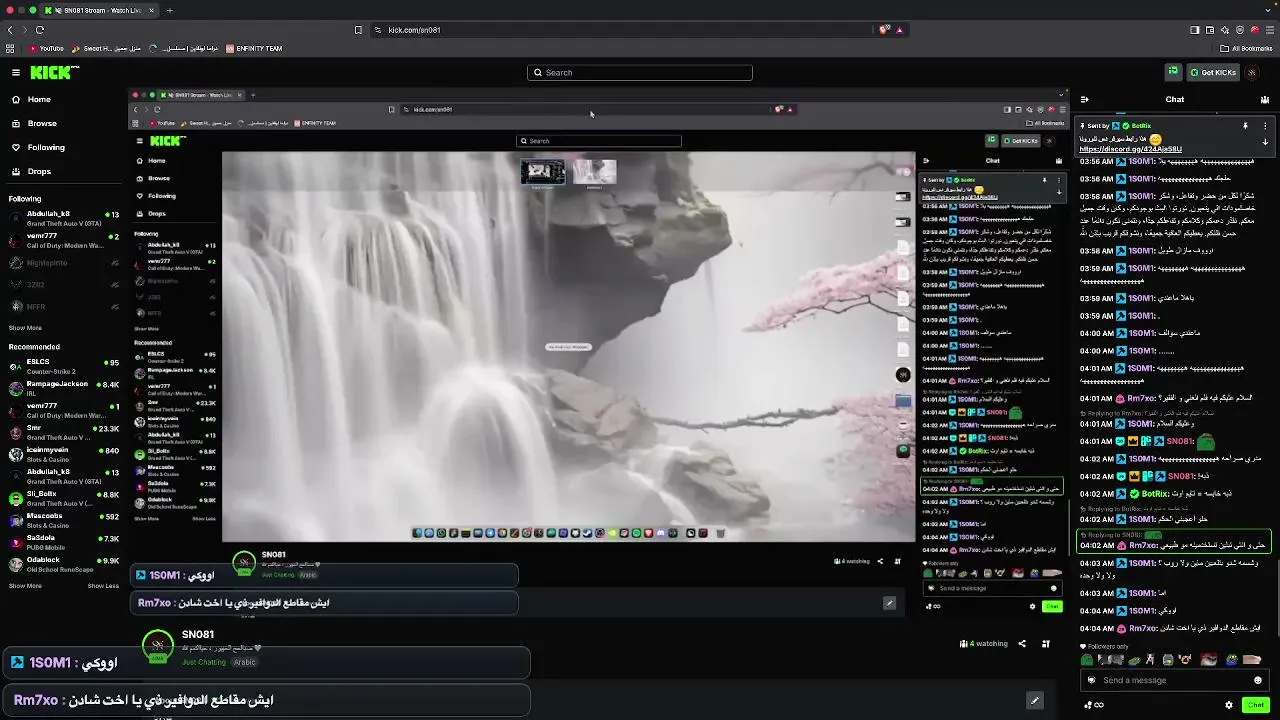Click the Chat header title
Screen dimensions: 1280x720
point(1175,99)
